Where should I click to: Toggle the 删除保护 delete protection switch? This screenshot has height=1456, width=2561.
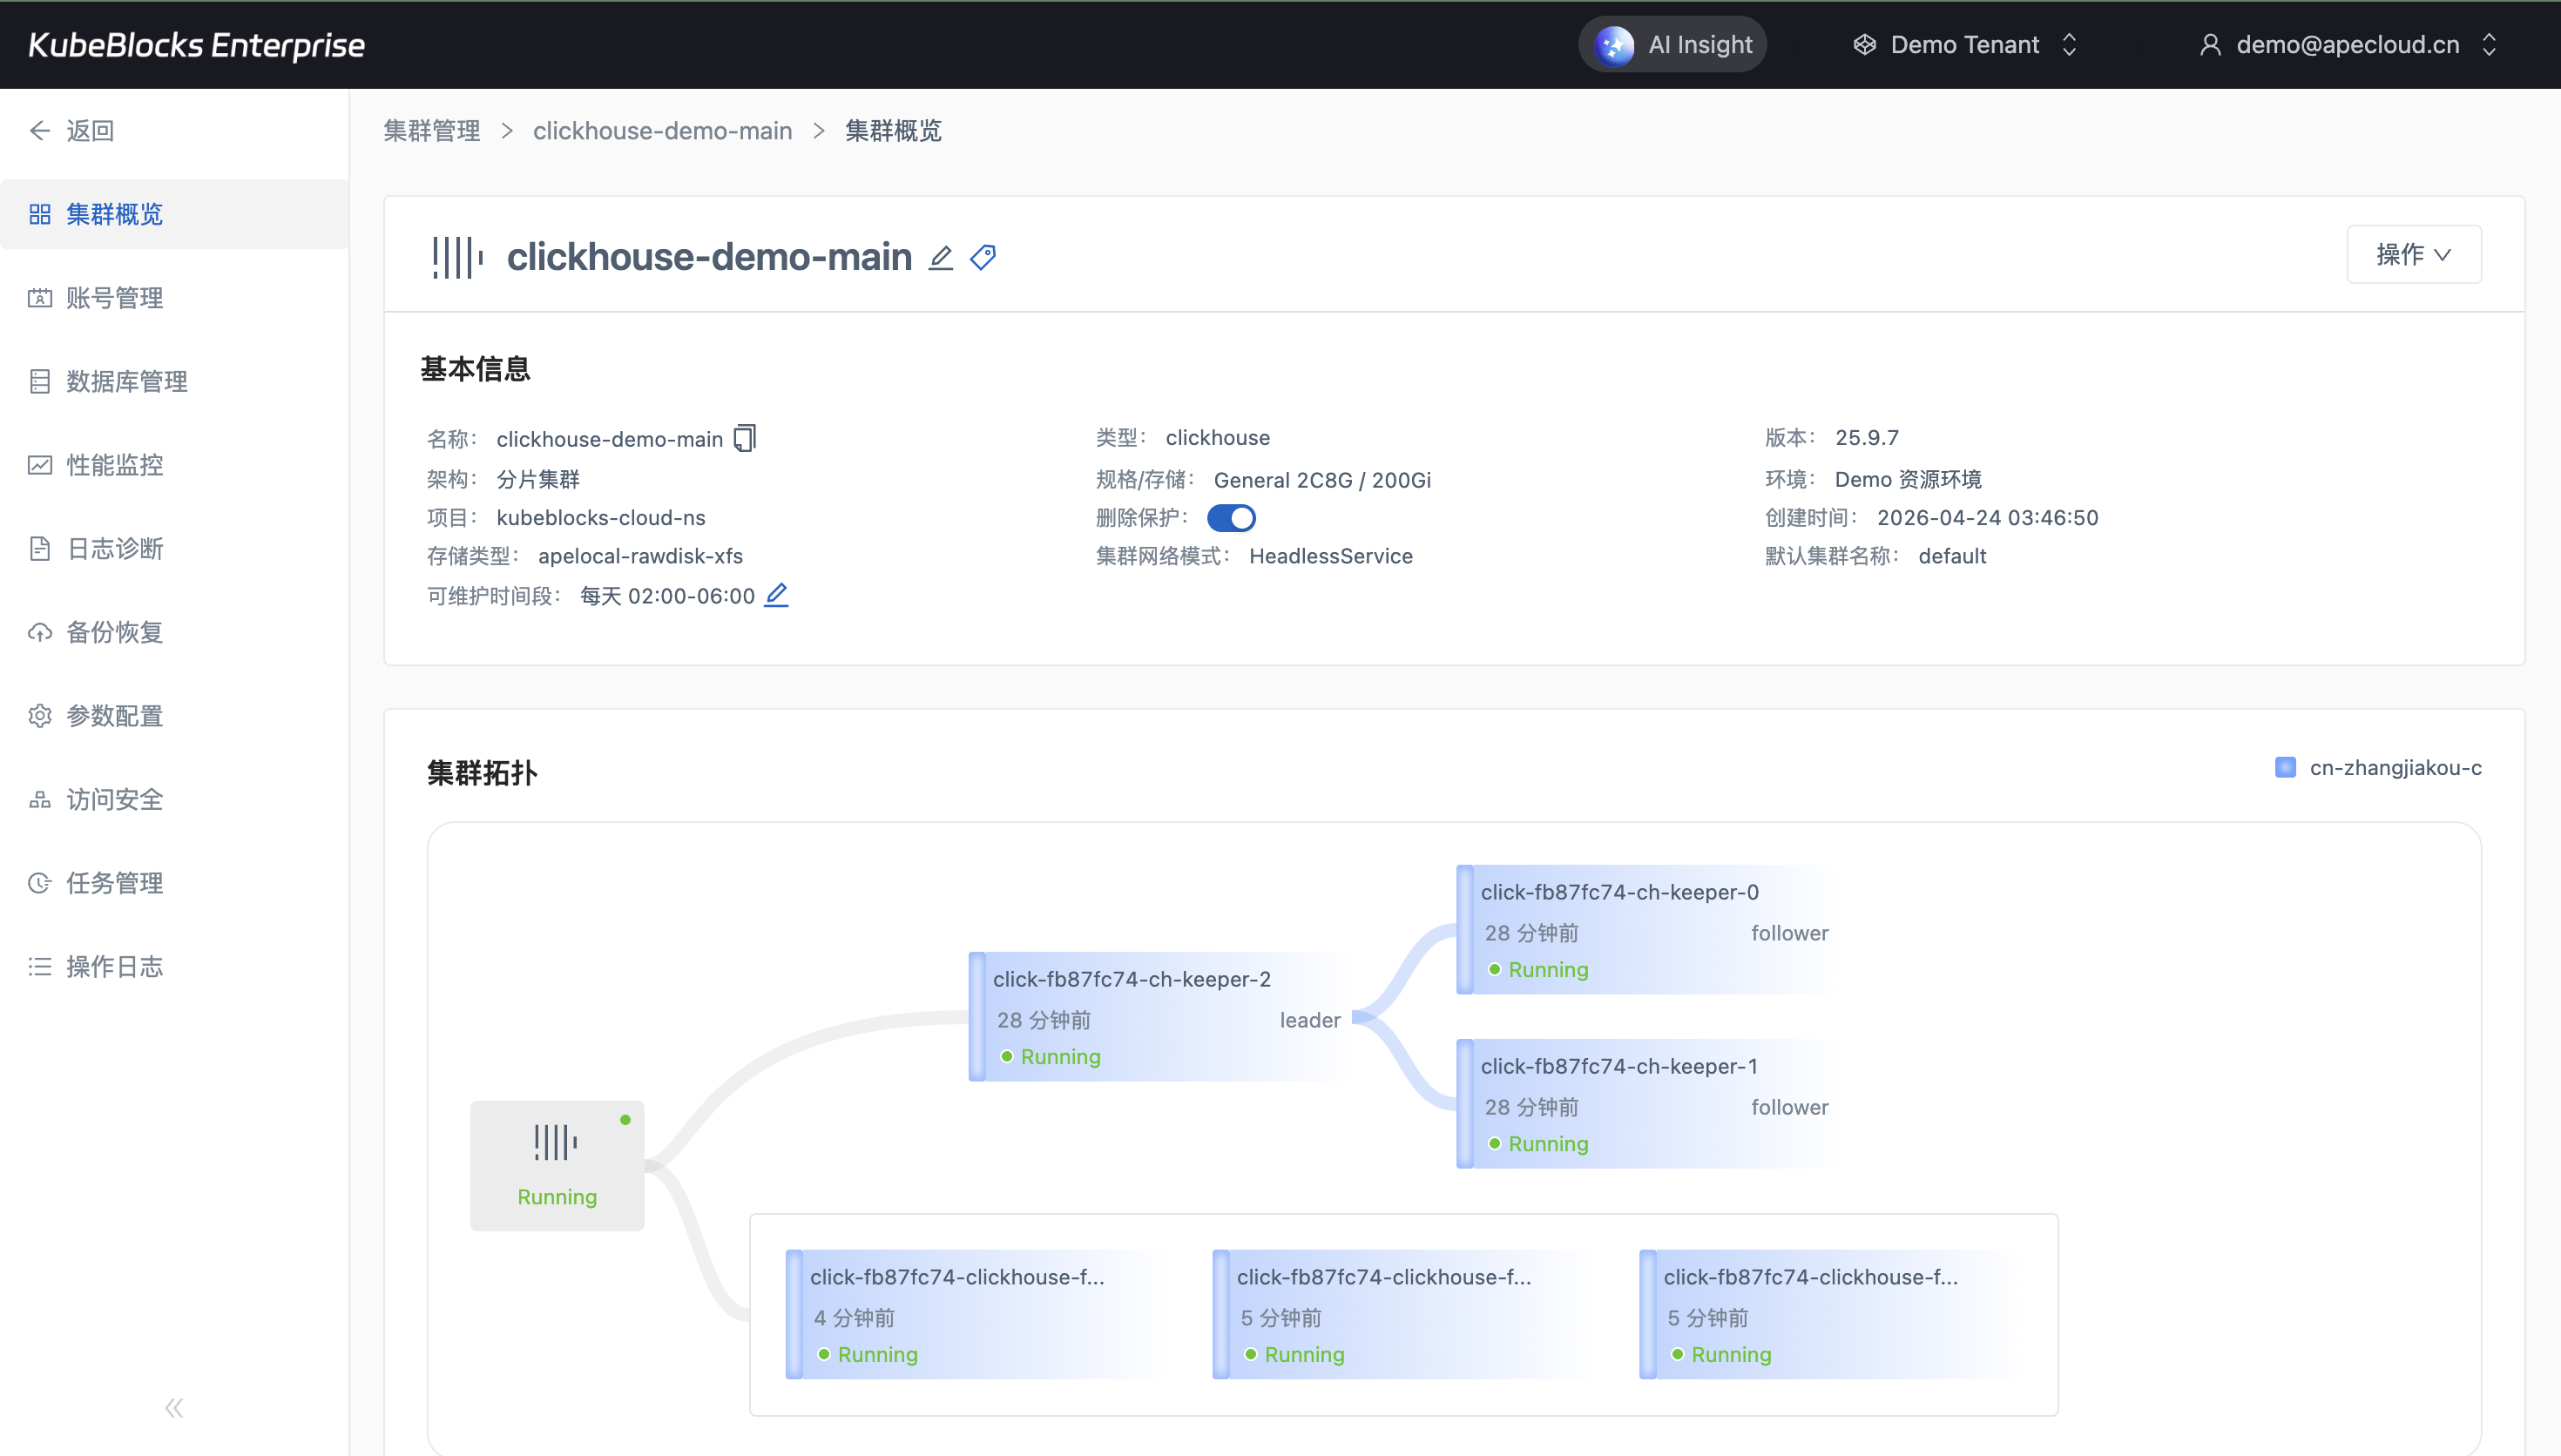[x=1231, y=518]
